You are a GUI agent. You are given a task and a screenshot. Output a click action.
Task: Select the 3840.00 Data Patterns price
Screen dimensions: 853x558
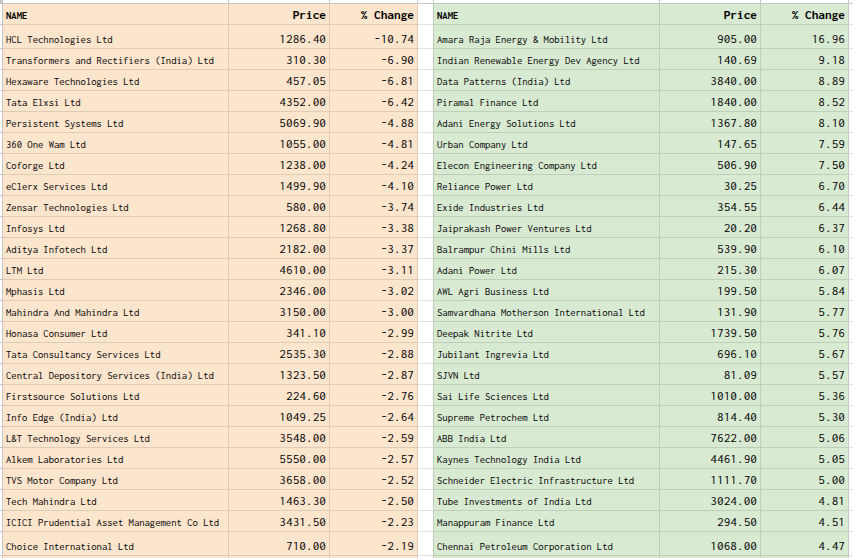[x=710, y=82]
